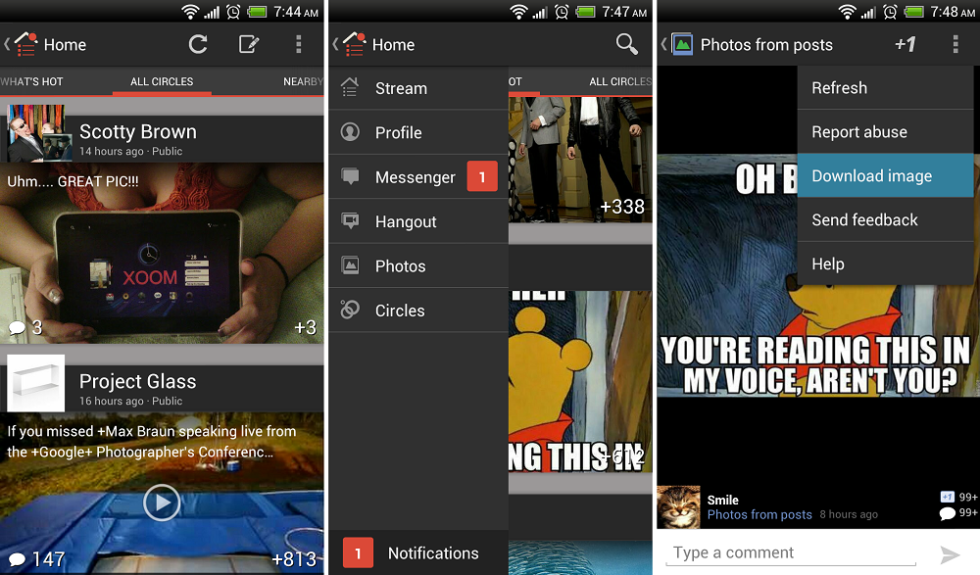Open Hangout in the navigation drawer
Screen dimensions: 980x575
pos(418,222)
